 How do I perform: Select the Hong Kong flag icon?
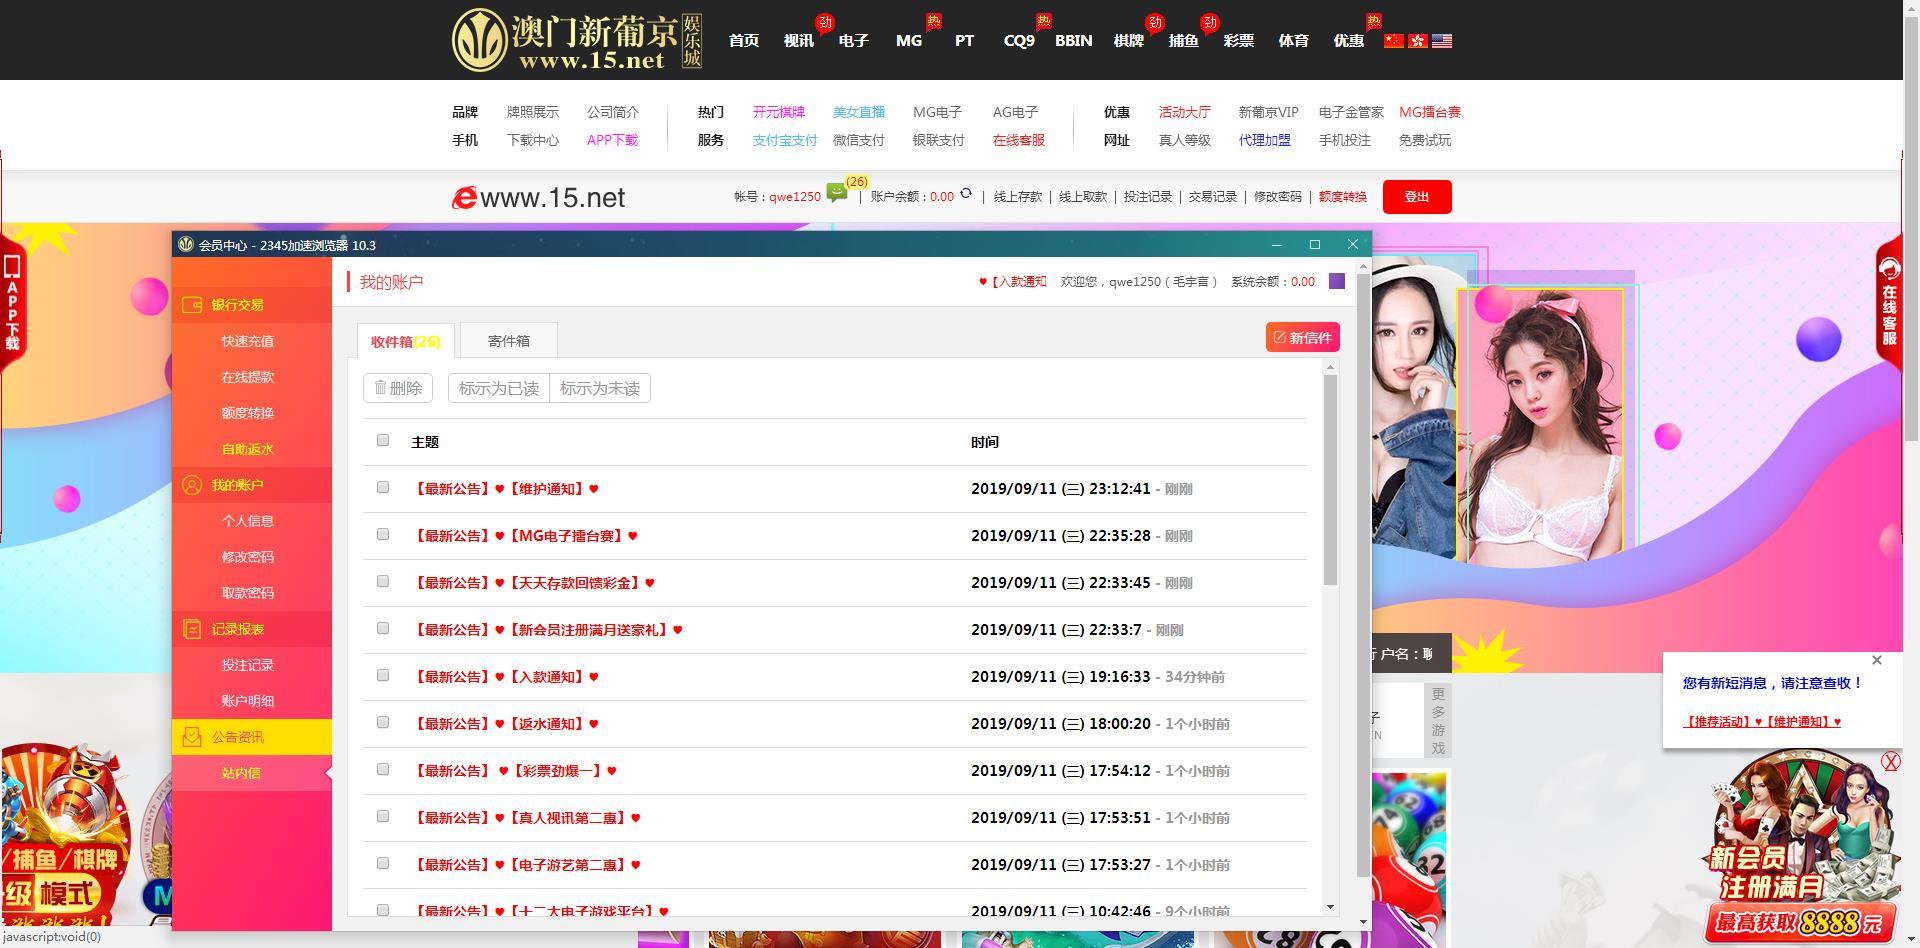1418,41
